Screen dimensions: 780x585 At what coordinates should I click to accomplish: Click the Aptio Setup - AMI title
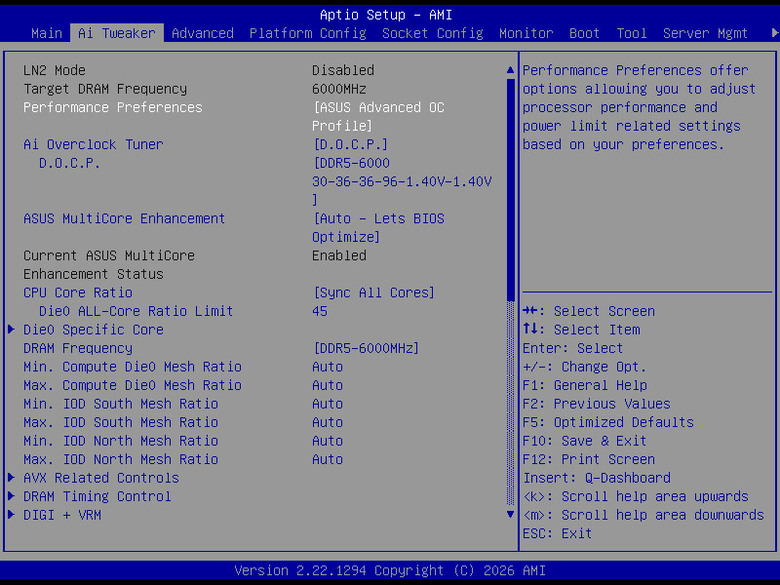[x=386, y=15]
